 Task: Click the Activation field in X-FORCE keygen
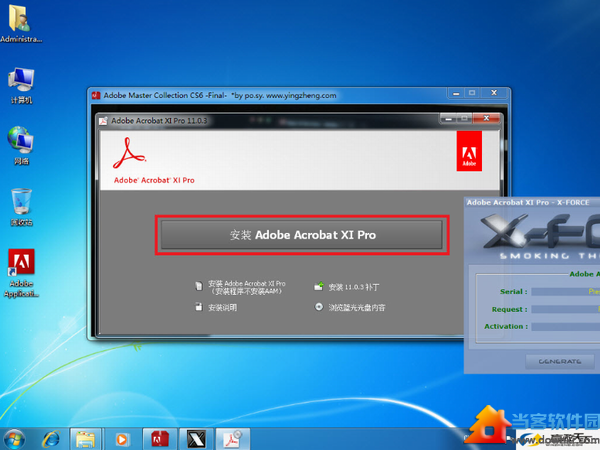point(566,326)
